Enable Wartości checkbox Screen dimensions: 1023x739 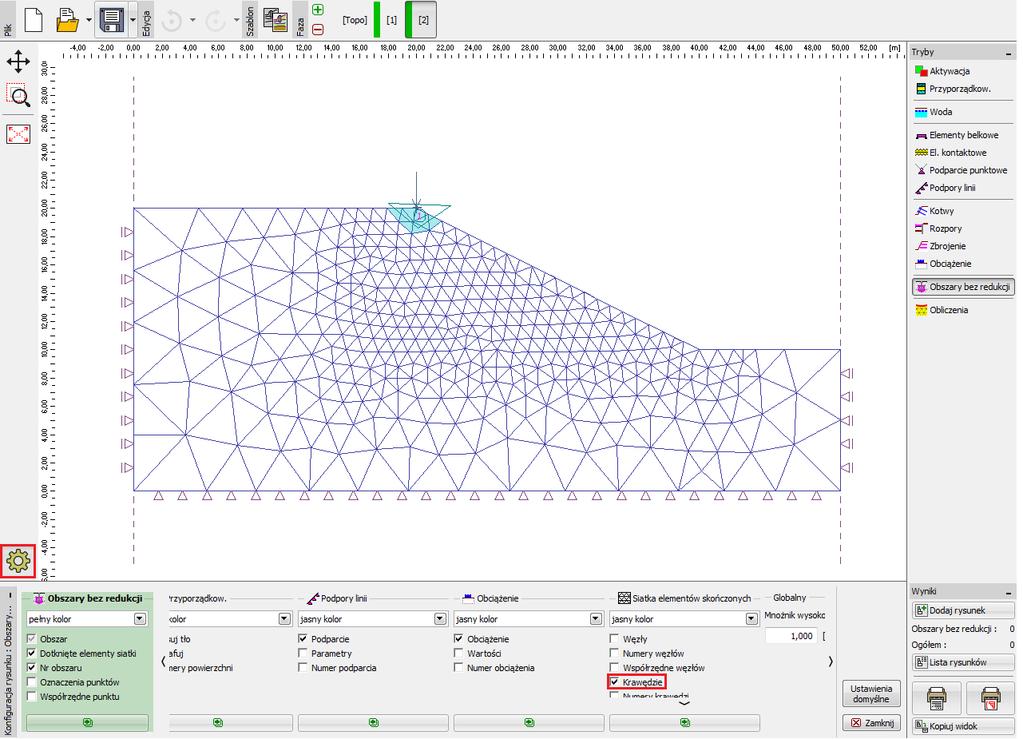coord(458,654)
